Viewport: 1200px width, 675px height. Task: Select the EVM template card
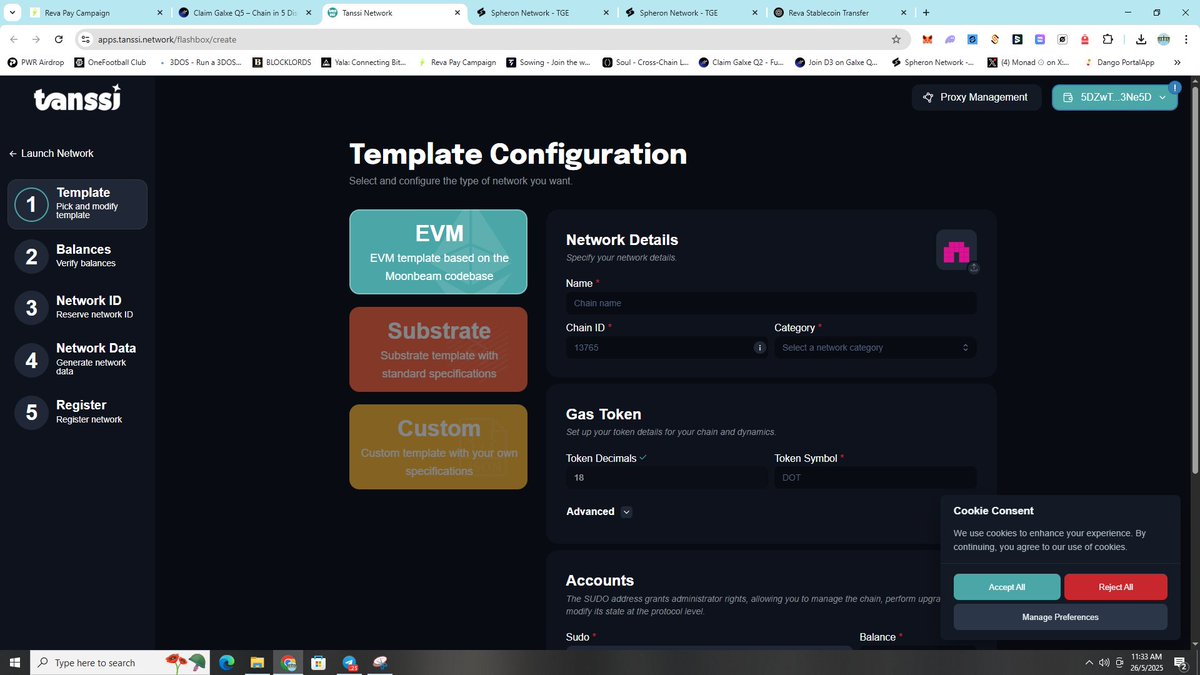(x=438, y=252)
